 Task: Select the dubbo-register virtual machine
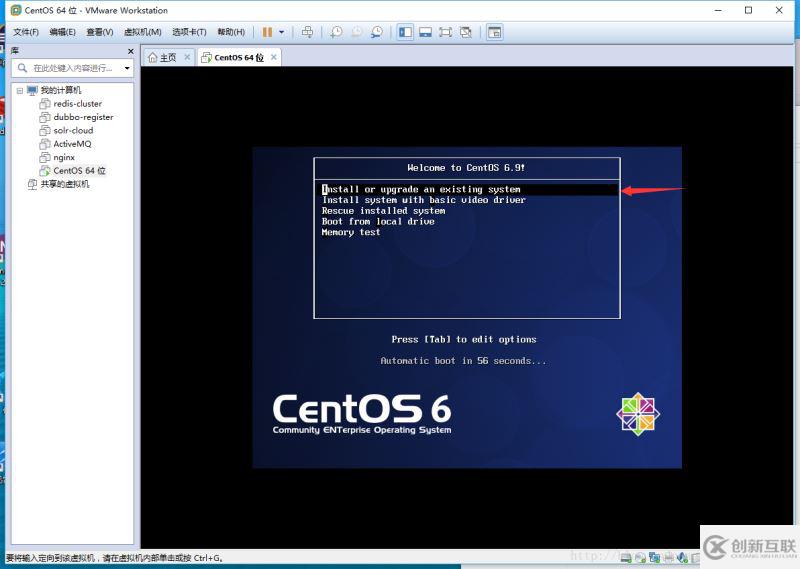coord(83,117)
